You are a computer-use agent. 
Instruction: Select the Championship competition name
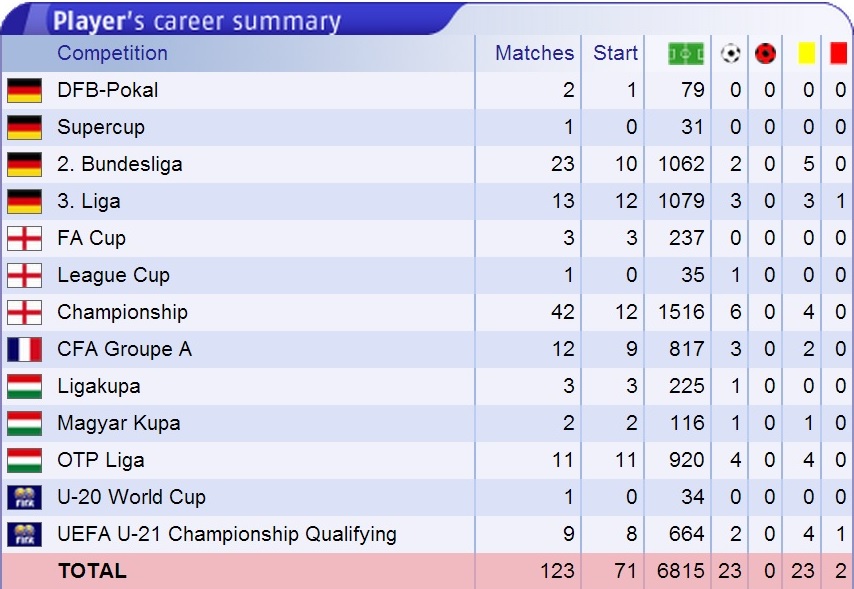(x=123, y=312)
